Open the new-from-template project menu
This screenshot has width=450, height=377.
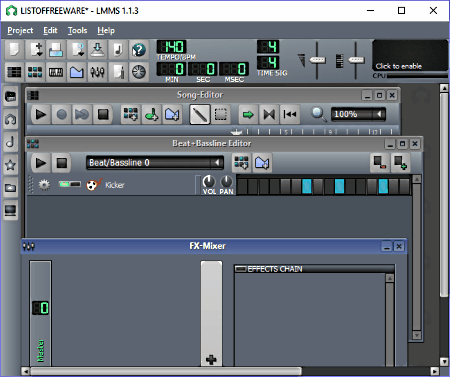coord(35,50)
